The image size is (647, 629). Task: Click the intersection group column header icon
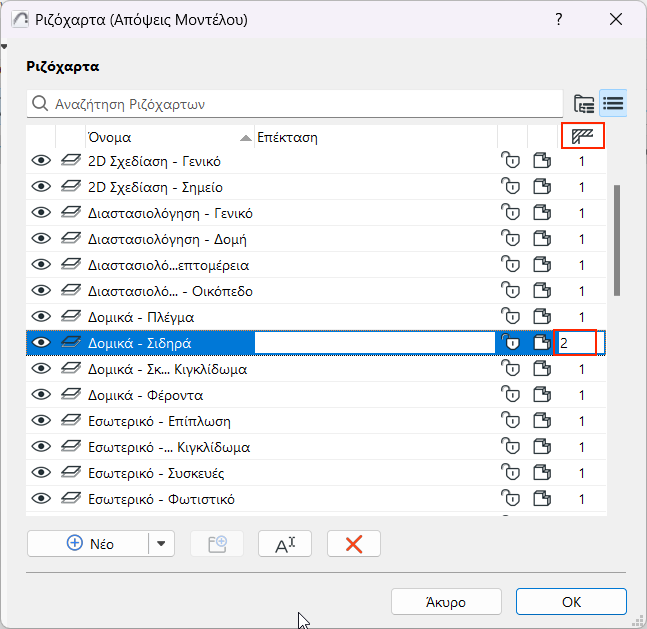tap(581, 136)
